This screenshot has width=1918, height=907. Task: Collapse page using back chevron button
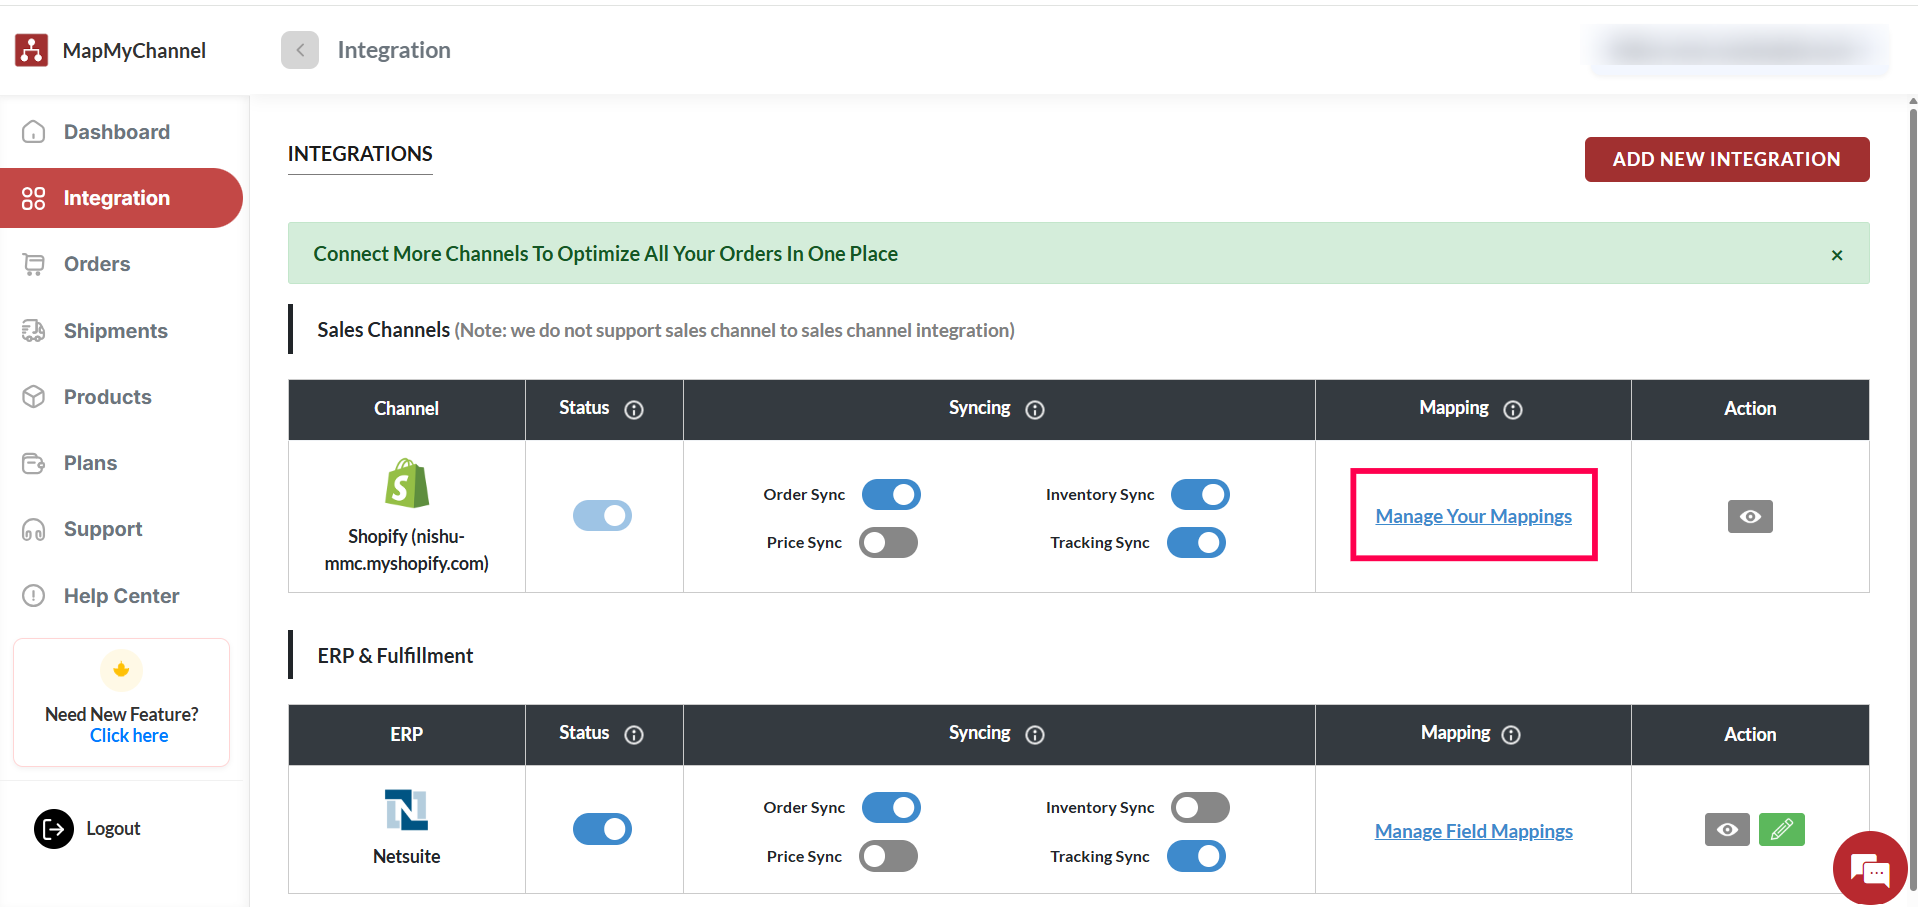[300, 50]
